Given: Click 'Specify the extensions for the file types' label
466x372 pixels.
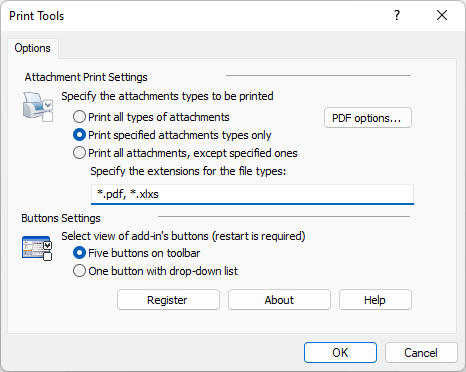Looking at the screenshot, I should click(x=188, y=171).
